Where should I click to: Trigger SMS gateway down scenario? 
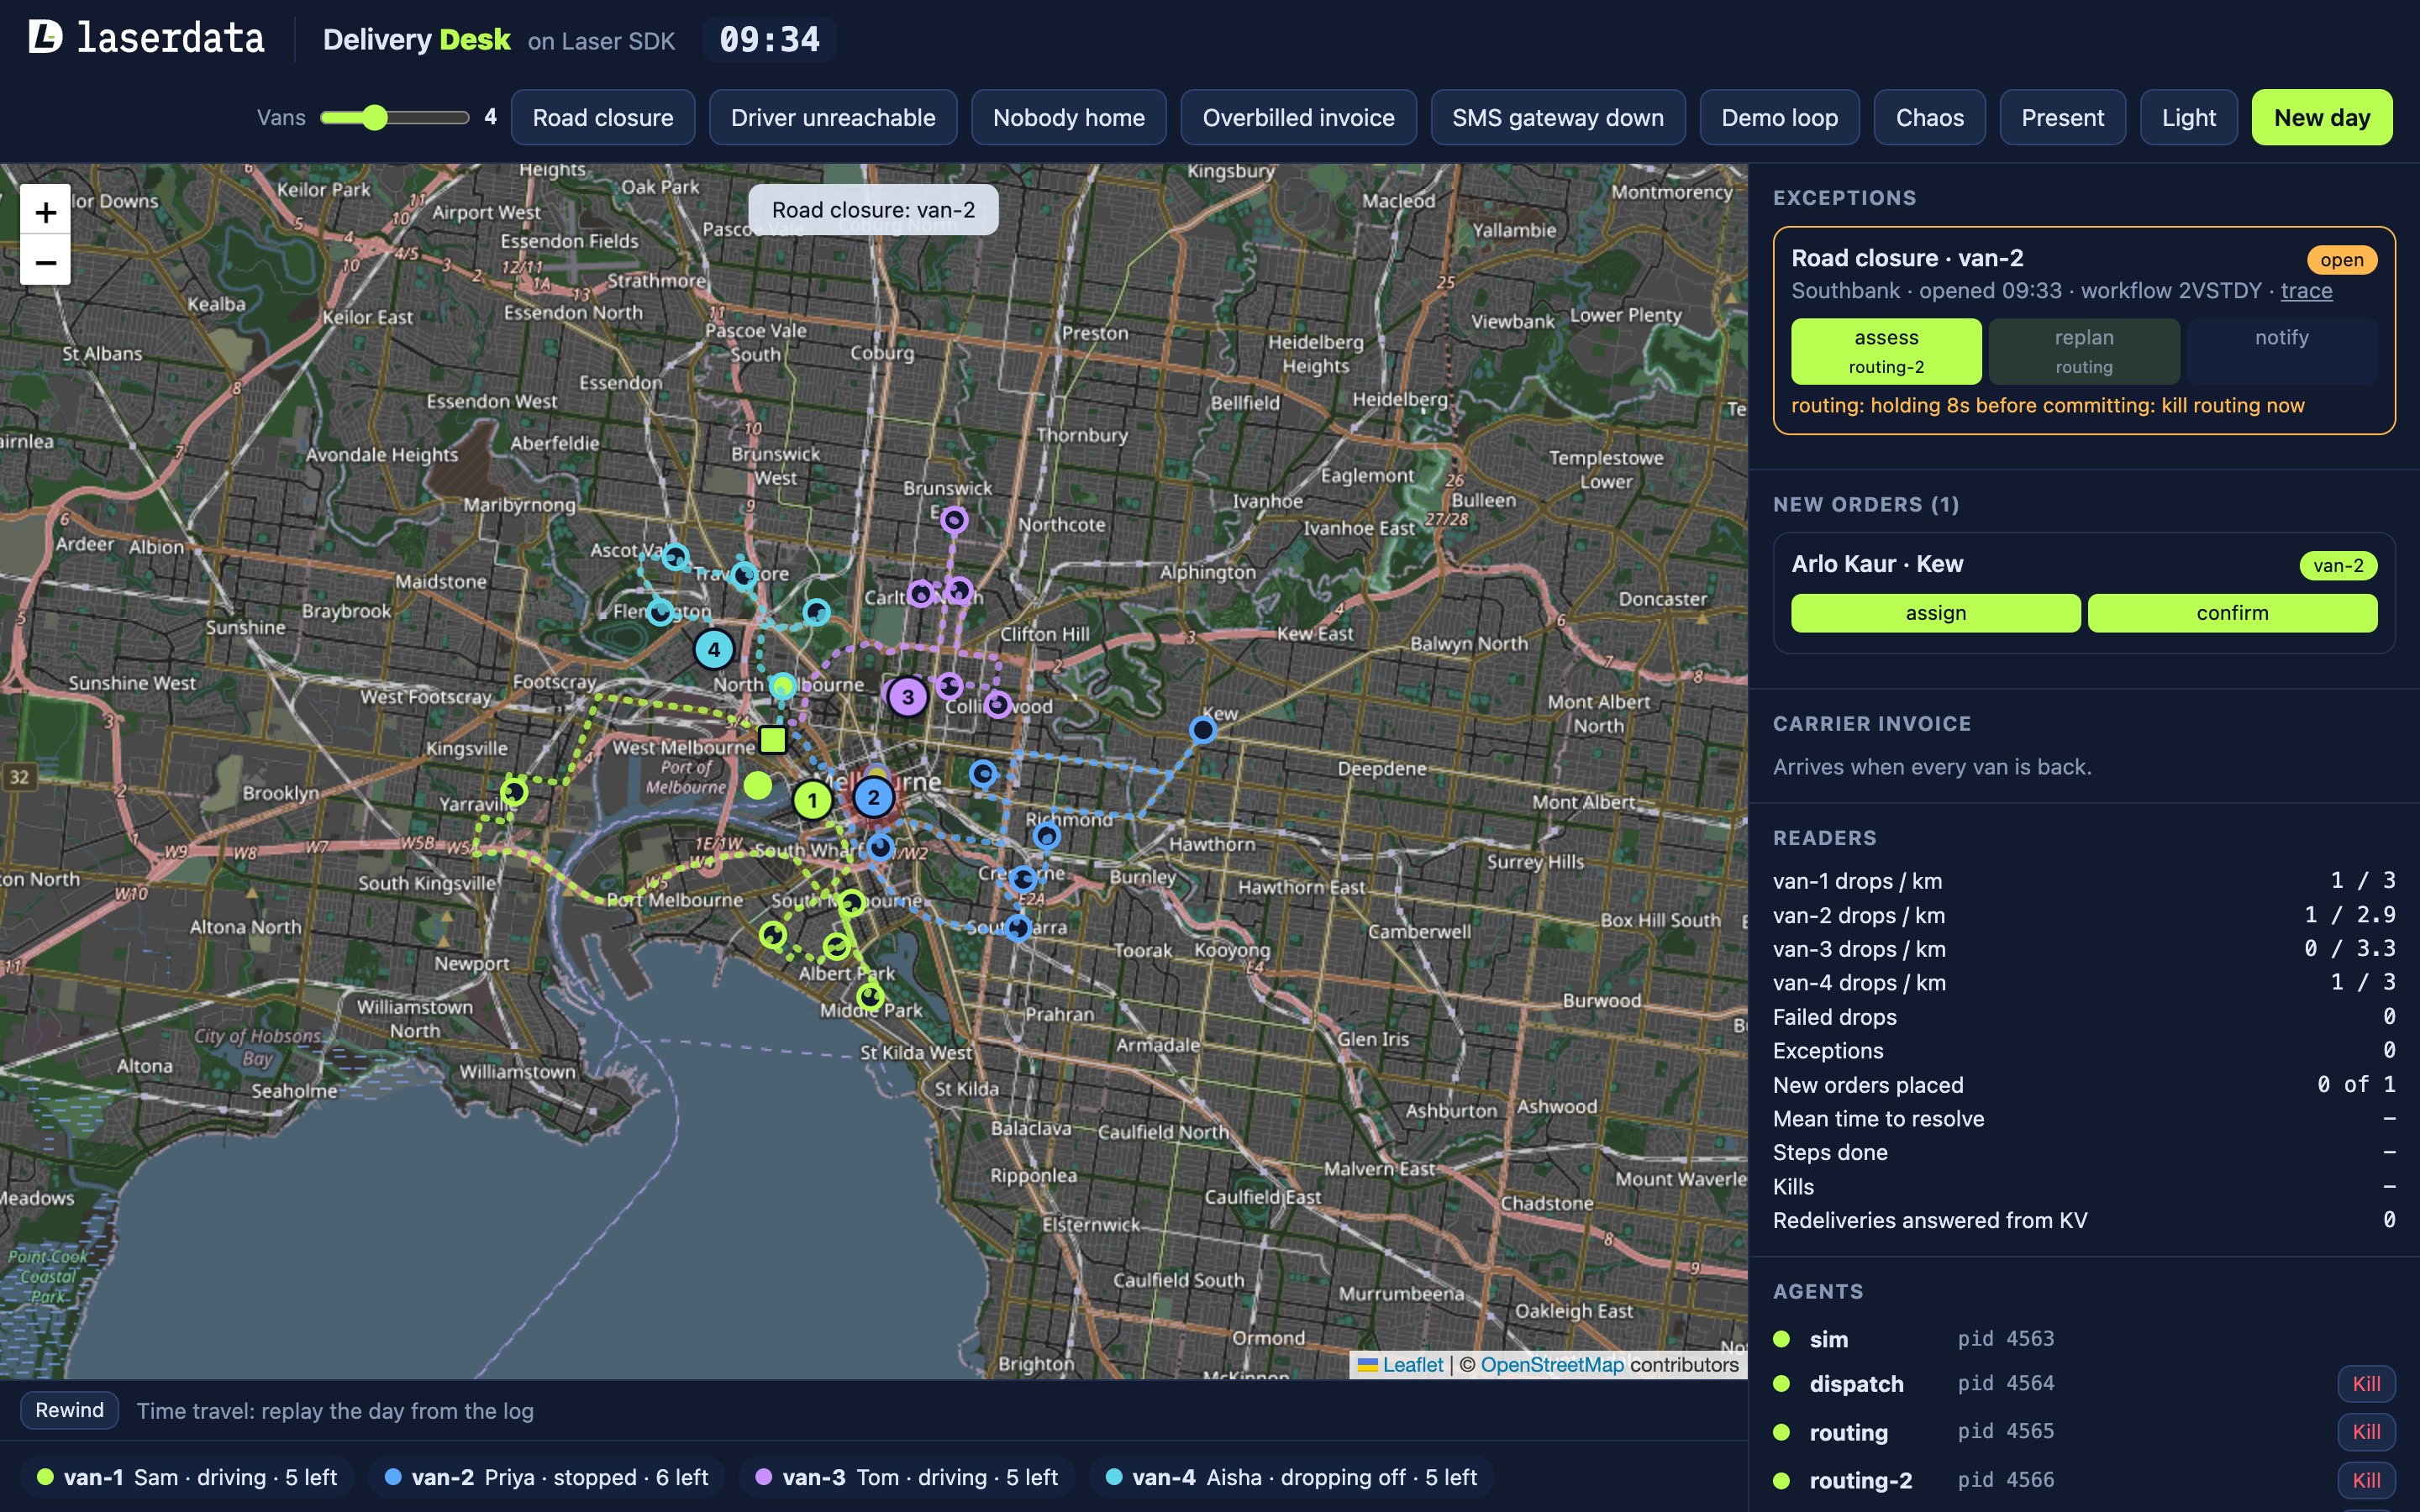[1558, 117]
